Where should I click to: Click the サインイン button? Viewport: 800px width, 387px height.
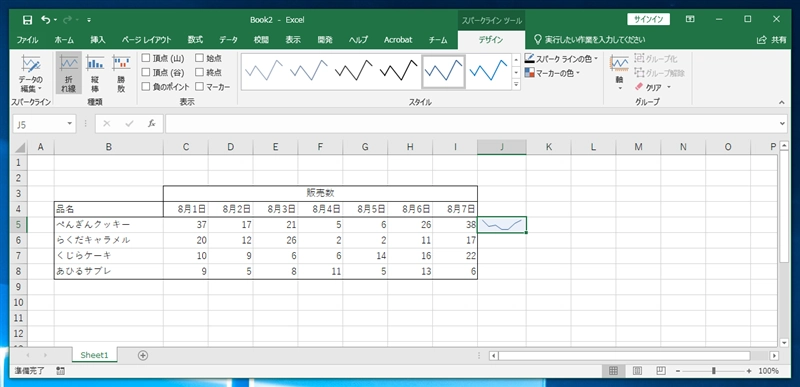(x=648, y=19)
